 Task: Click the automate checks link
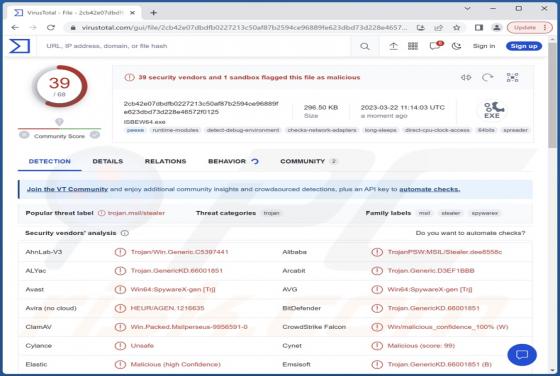430,189
